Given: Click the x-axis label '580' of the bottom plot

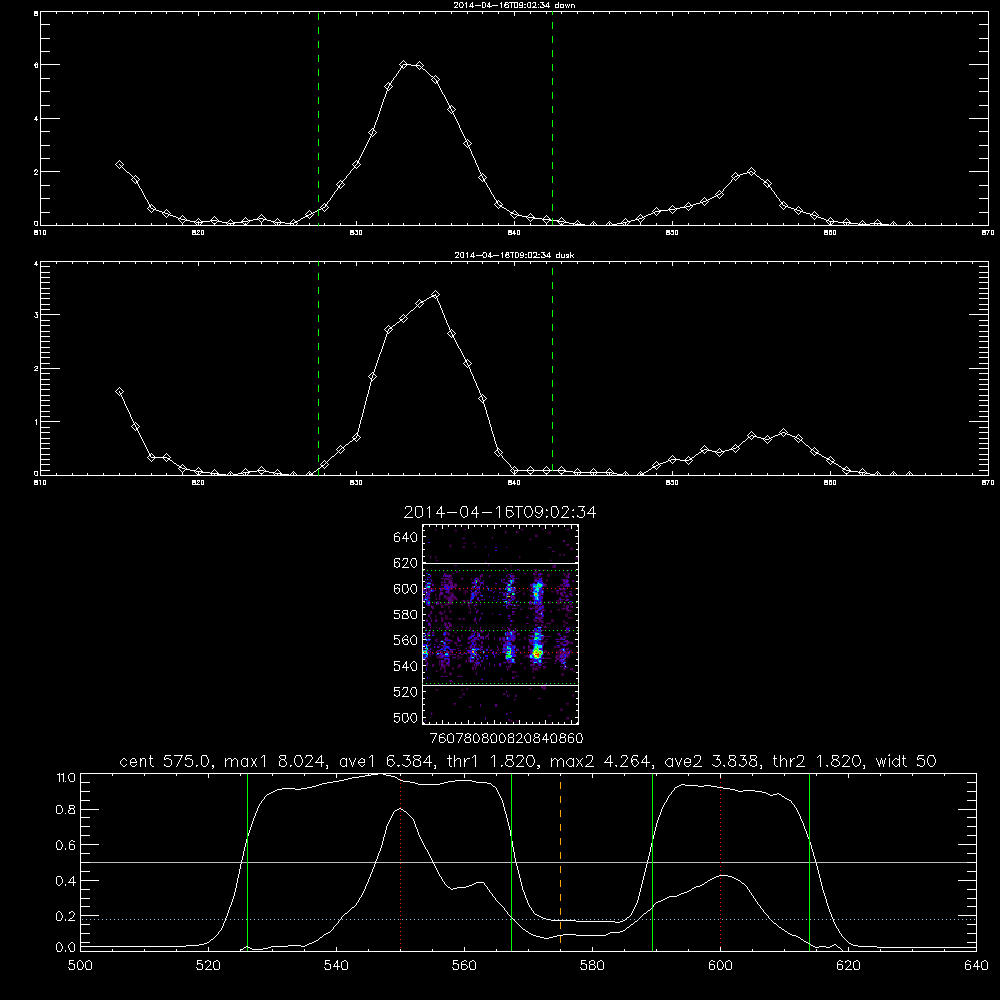Looking at the screenshot, I should (x=592, y=966).
